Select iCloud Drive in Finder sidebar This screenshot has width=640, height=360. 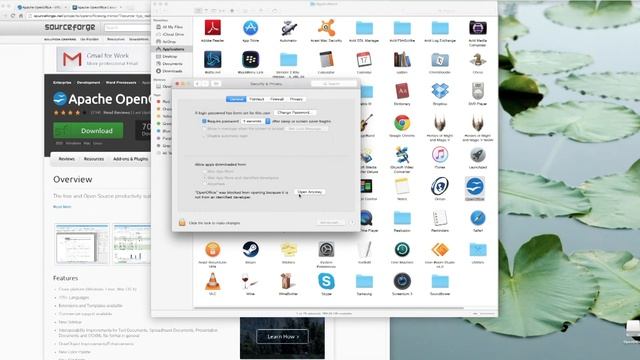coord(172,34)
